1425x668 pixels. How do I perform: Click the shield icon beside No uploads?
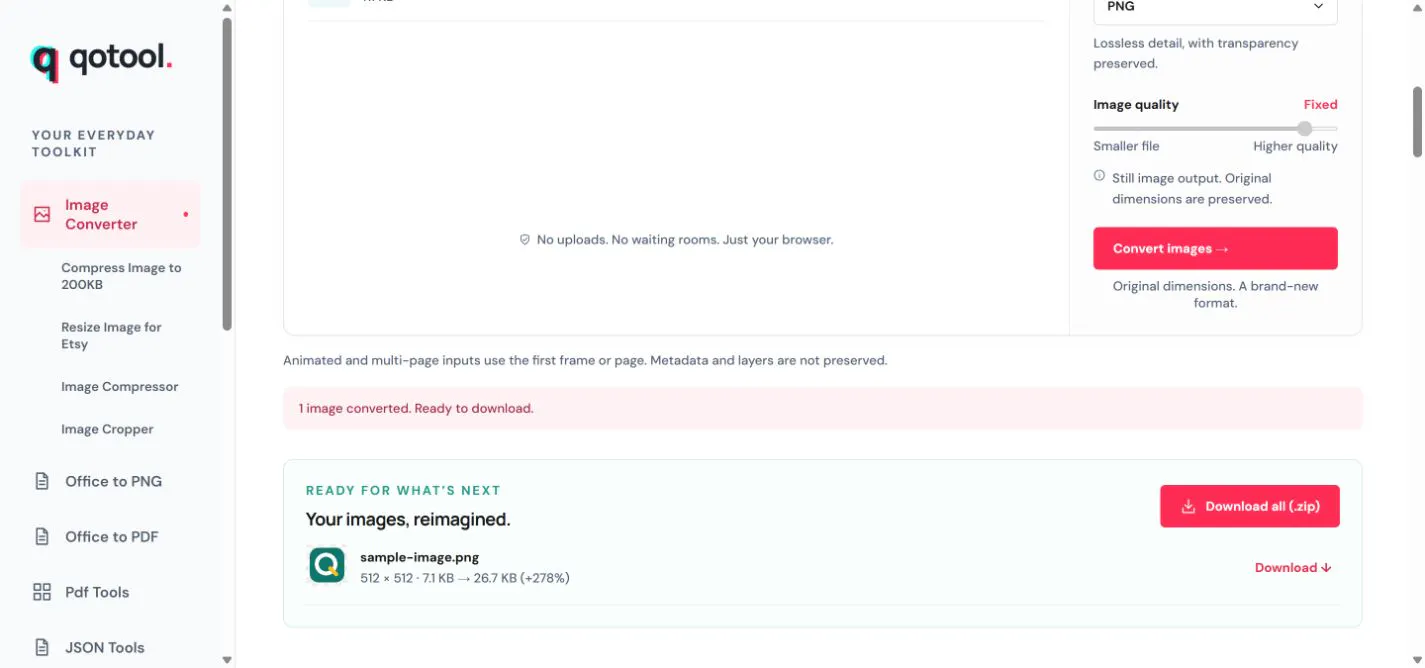click(x=524, y=240)
